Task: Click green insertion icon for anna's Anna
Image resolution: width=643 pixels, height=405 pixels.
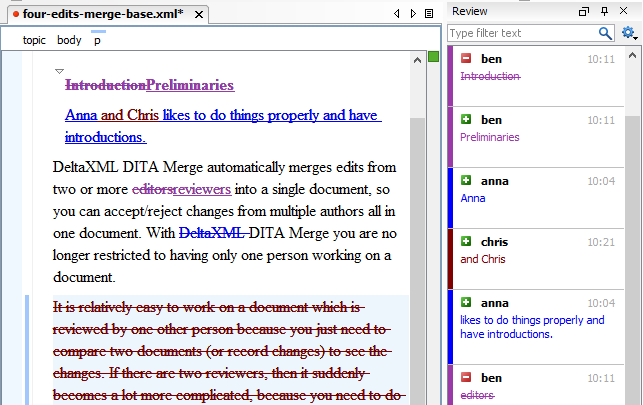Action: [466, 180]
